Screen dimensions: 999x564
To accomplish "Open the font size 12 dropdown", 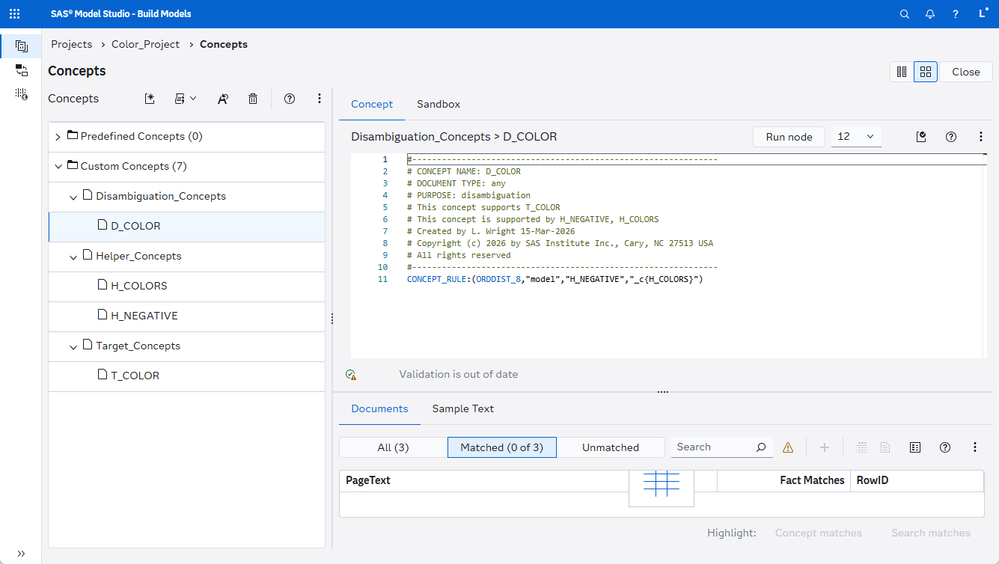I will 856,136.
